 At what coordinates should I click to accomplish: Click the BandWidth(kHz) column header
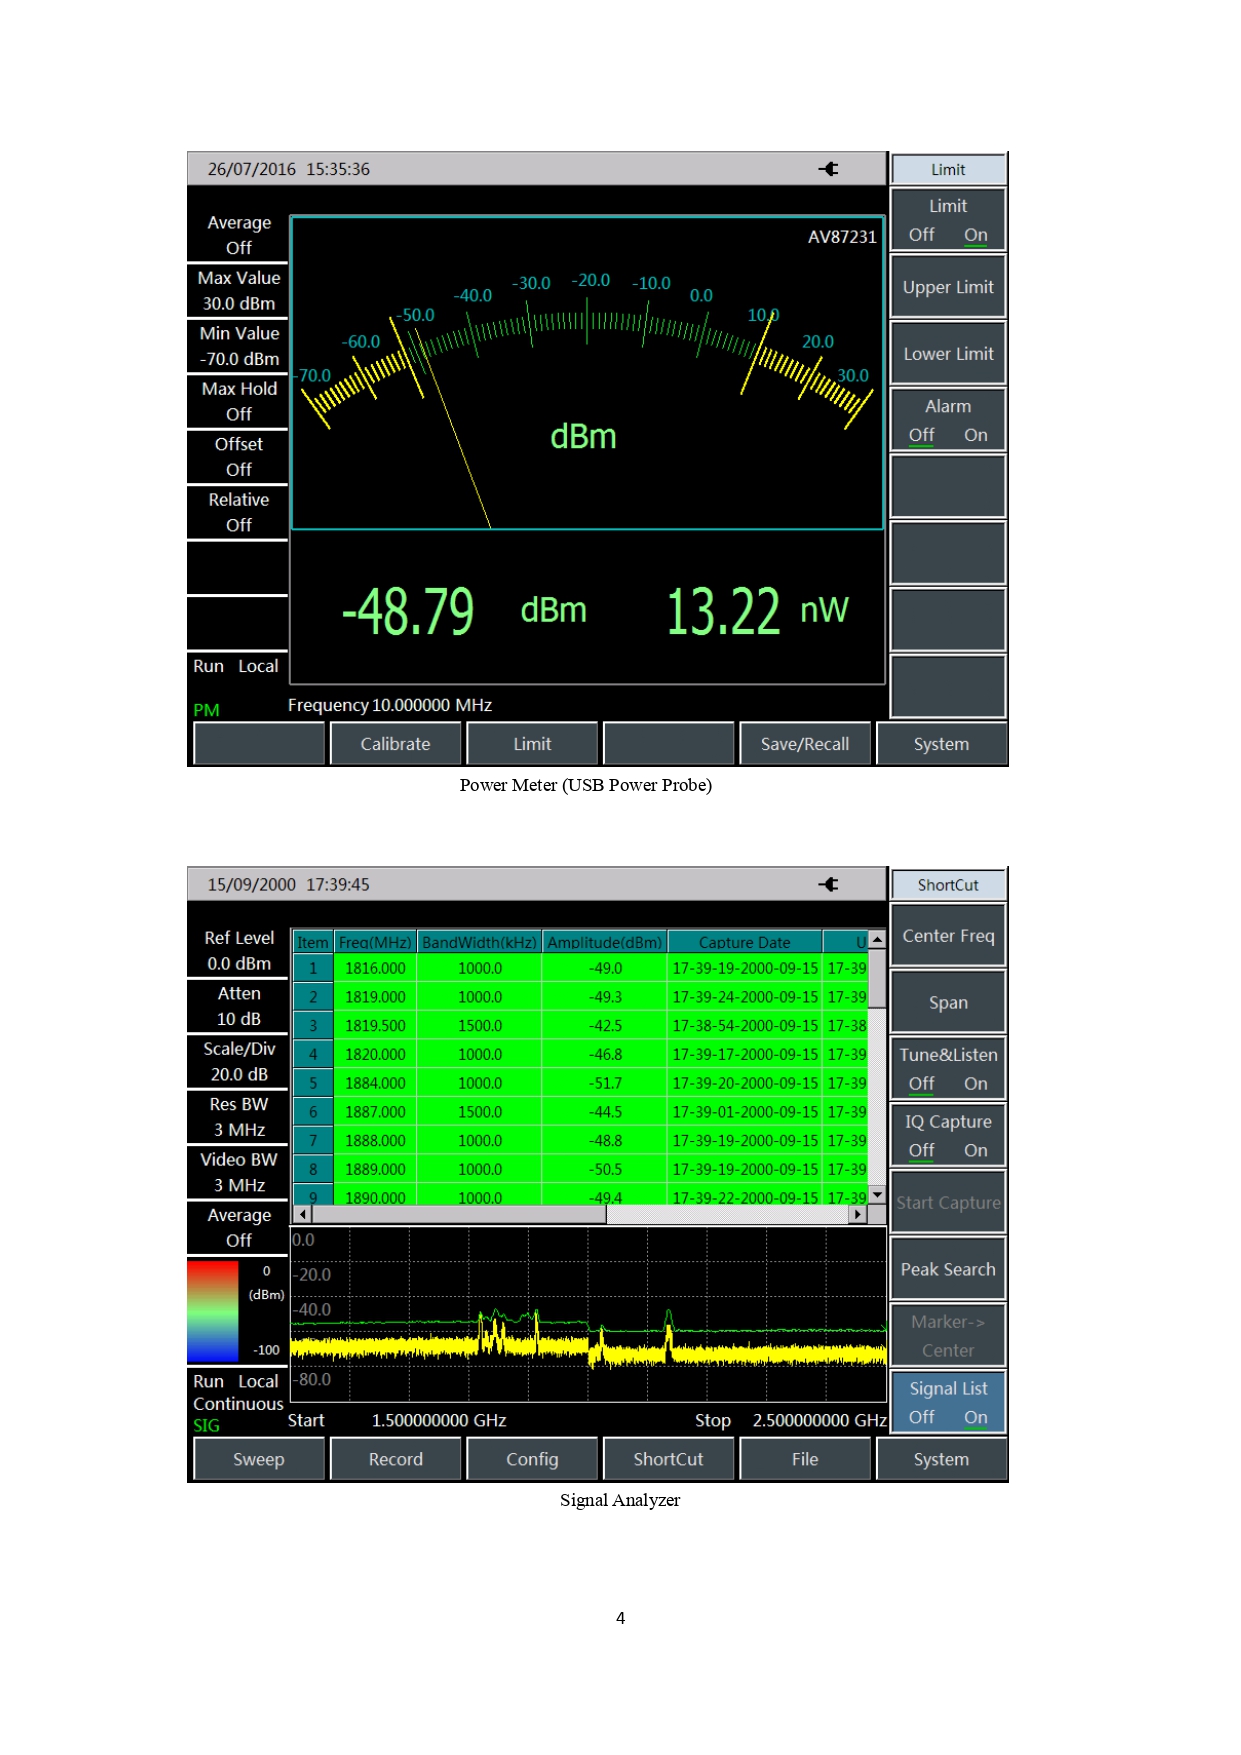(479, 942)
